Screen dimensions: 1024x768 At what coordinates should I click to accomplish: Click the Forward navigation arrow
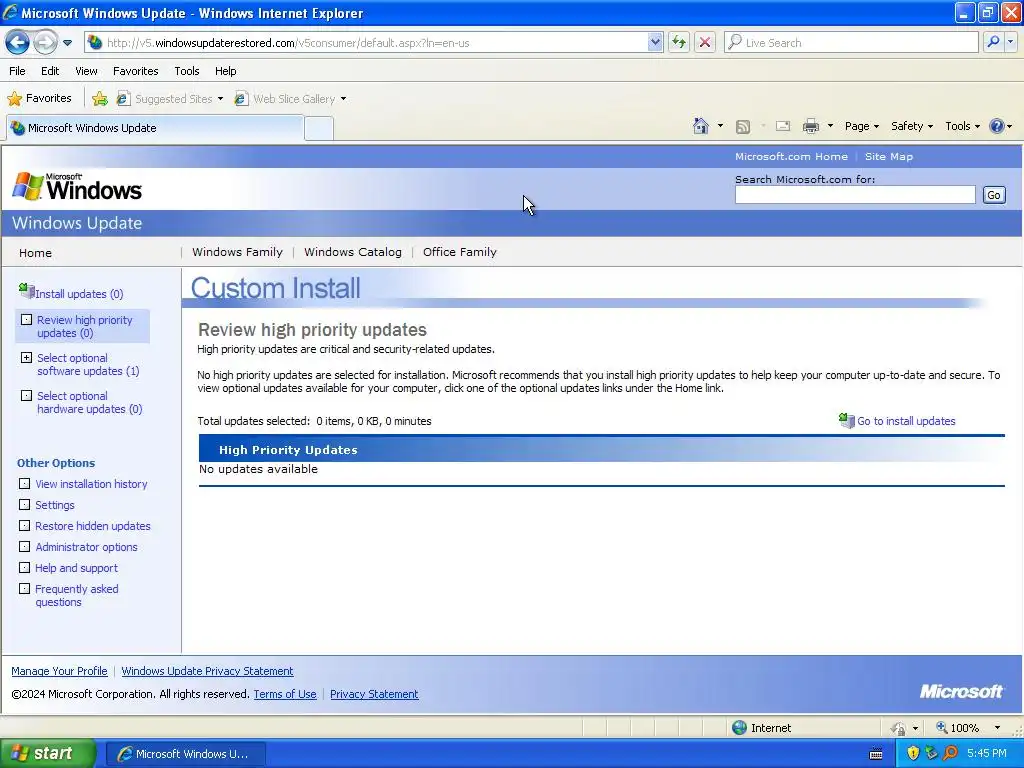[45, 42]
